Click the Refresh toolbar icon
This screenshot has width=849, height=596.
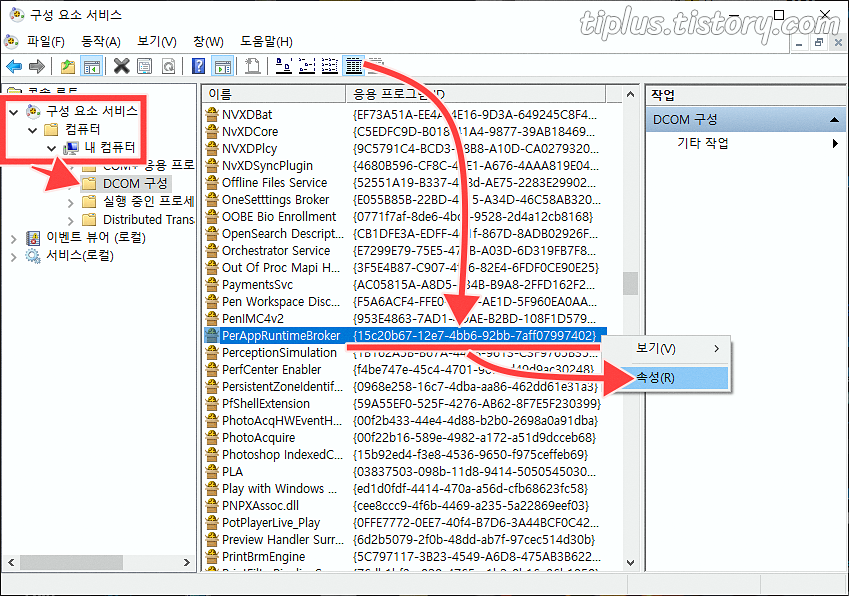pyautogui.click(x=168, y=67)
